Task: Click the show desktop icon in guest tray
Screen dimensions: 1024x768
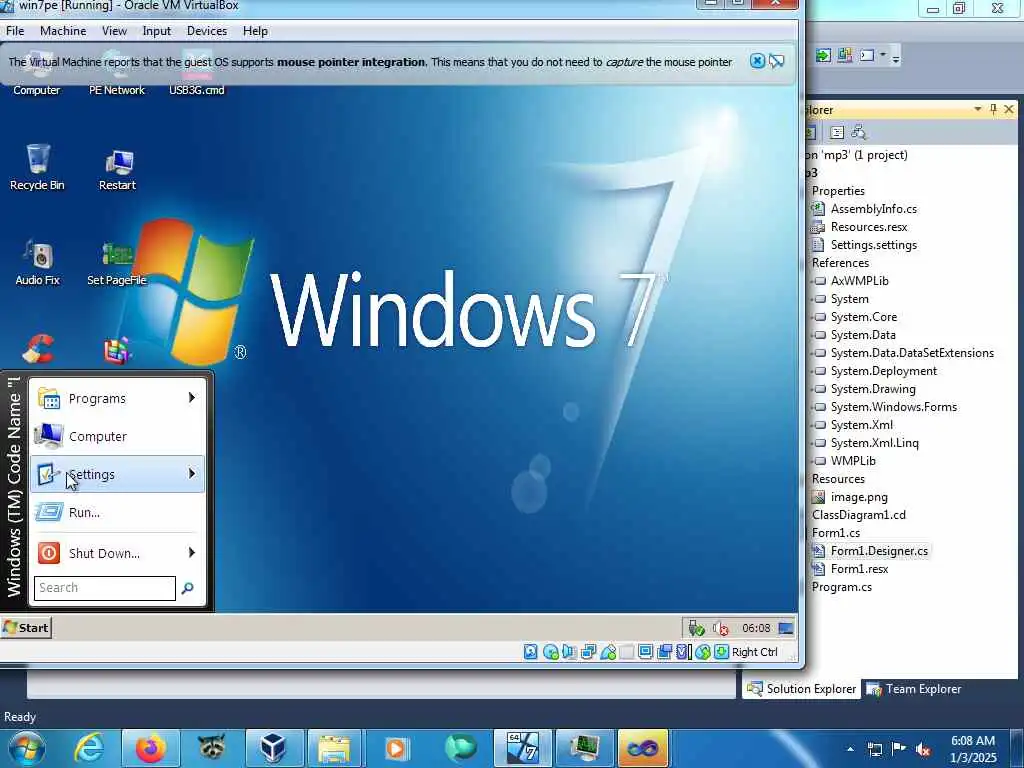Action: (786, 628)
